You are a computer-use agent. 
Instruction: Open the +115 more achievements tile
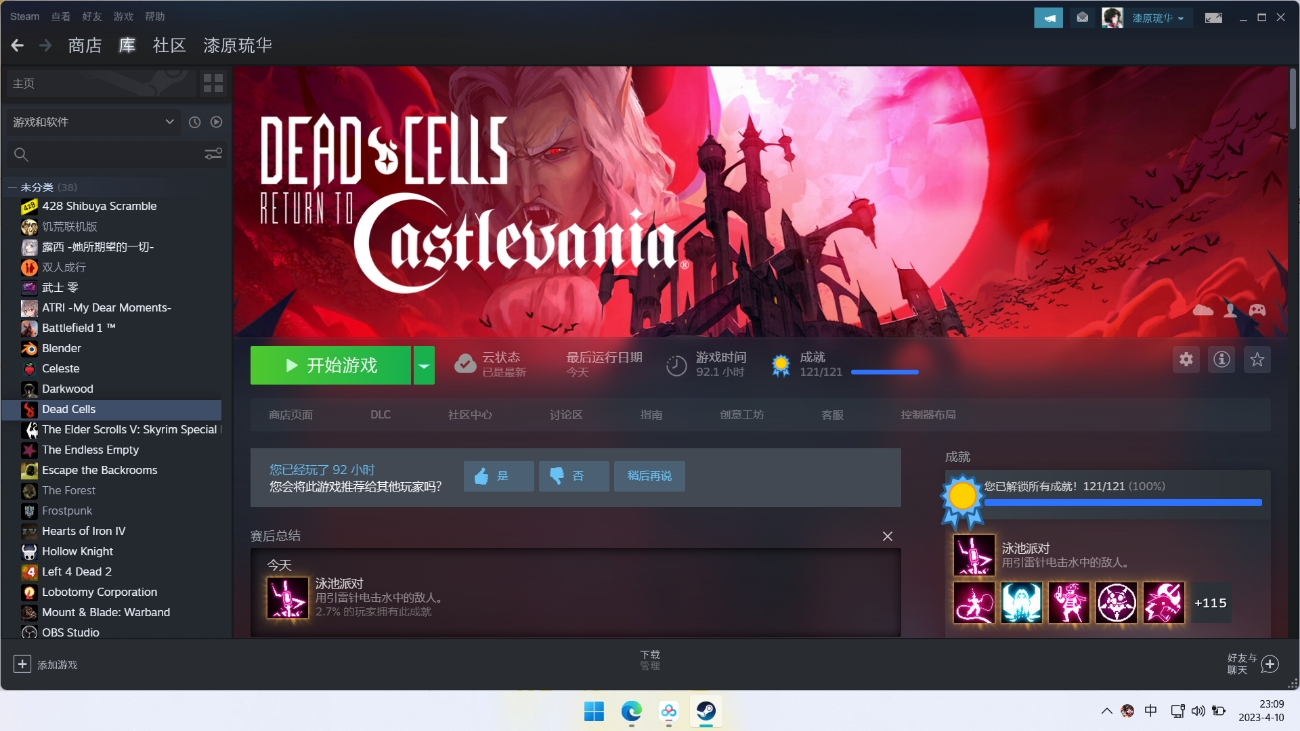pyautogui.click(x=1211, y=603)
